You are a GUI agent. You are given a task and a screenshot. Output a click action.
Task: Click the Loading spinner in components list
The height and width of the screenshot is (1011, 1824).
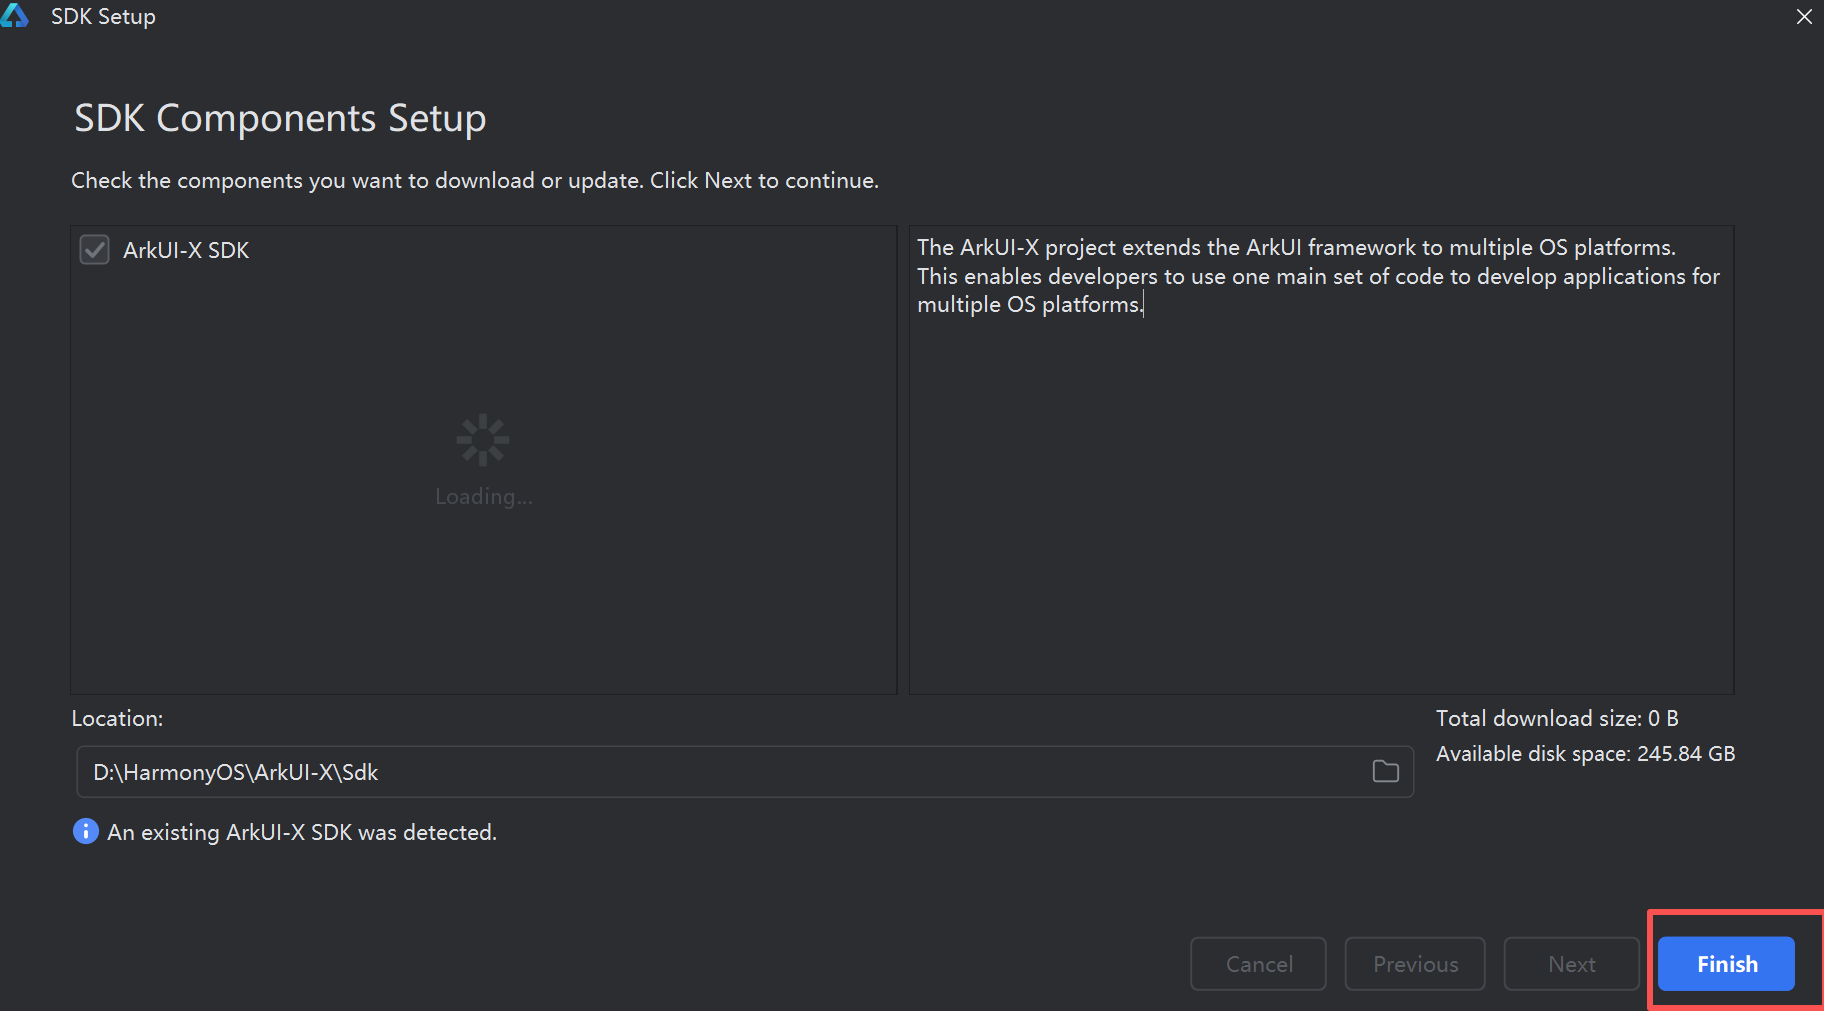[x=483, y=440]
